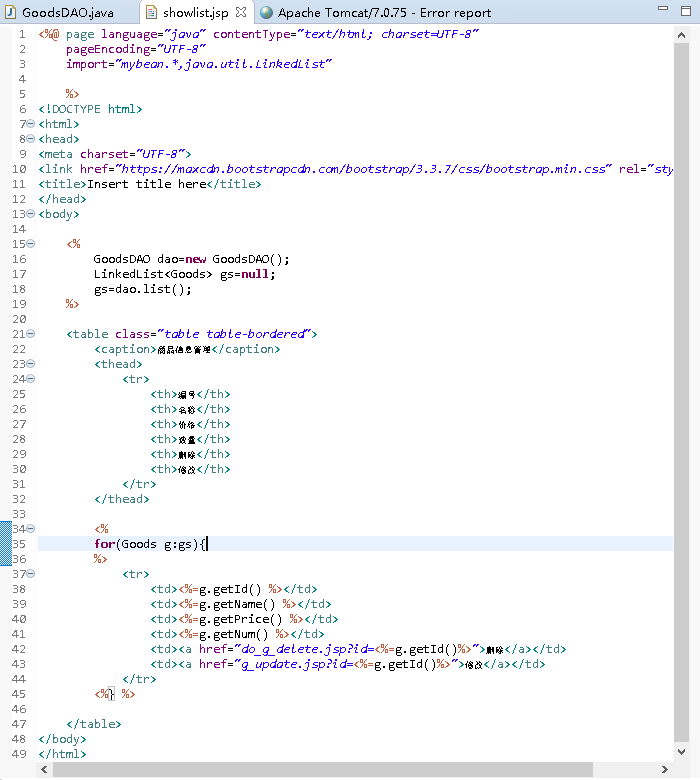Click the horizontal scrollbar left arrow
Viewport: 700px width, 780px height.
pos(44,770)
